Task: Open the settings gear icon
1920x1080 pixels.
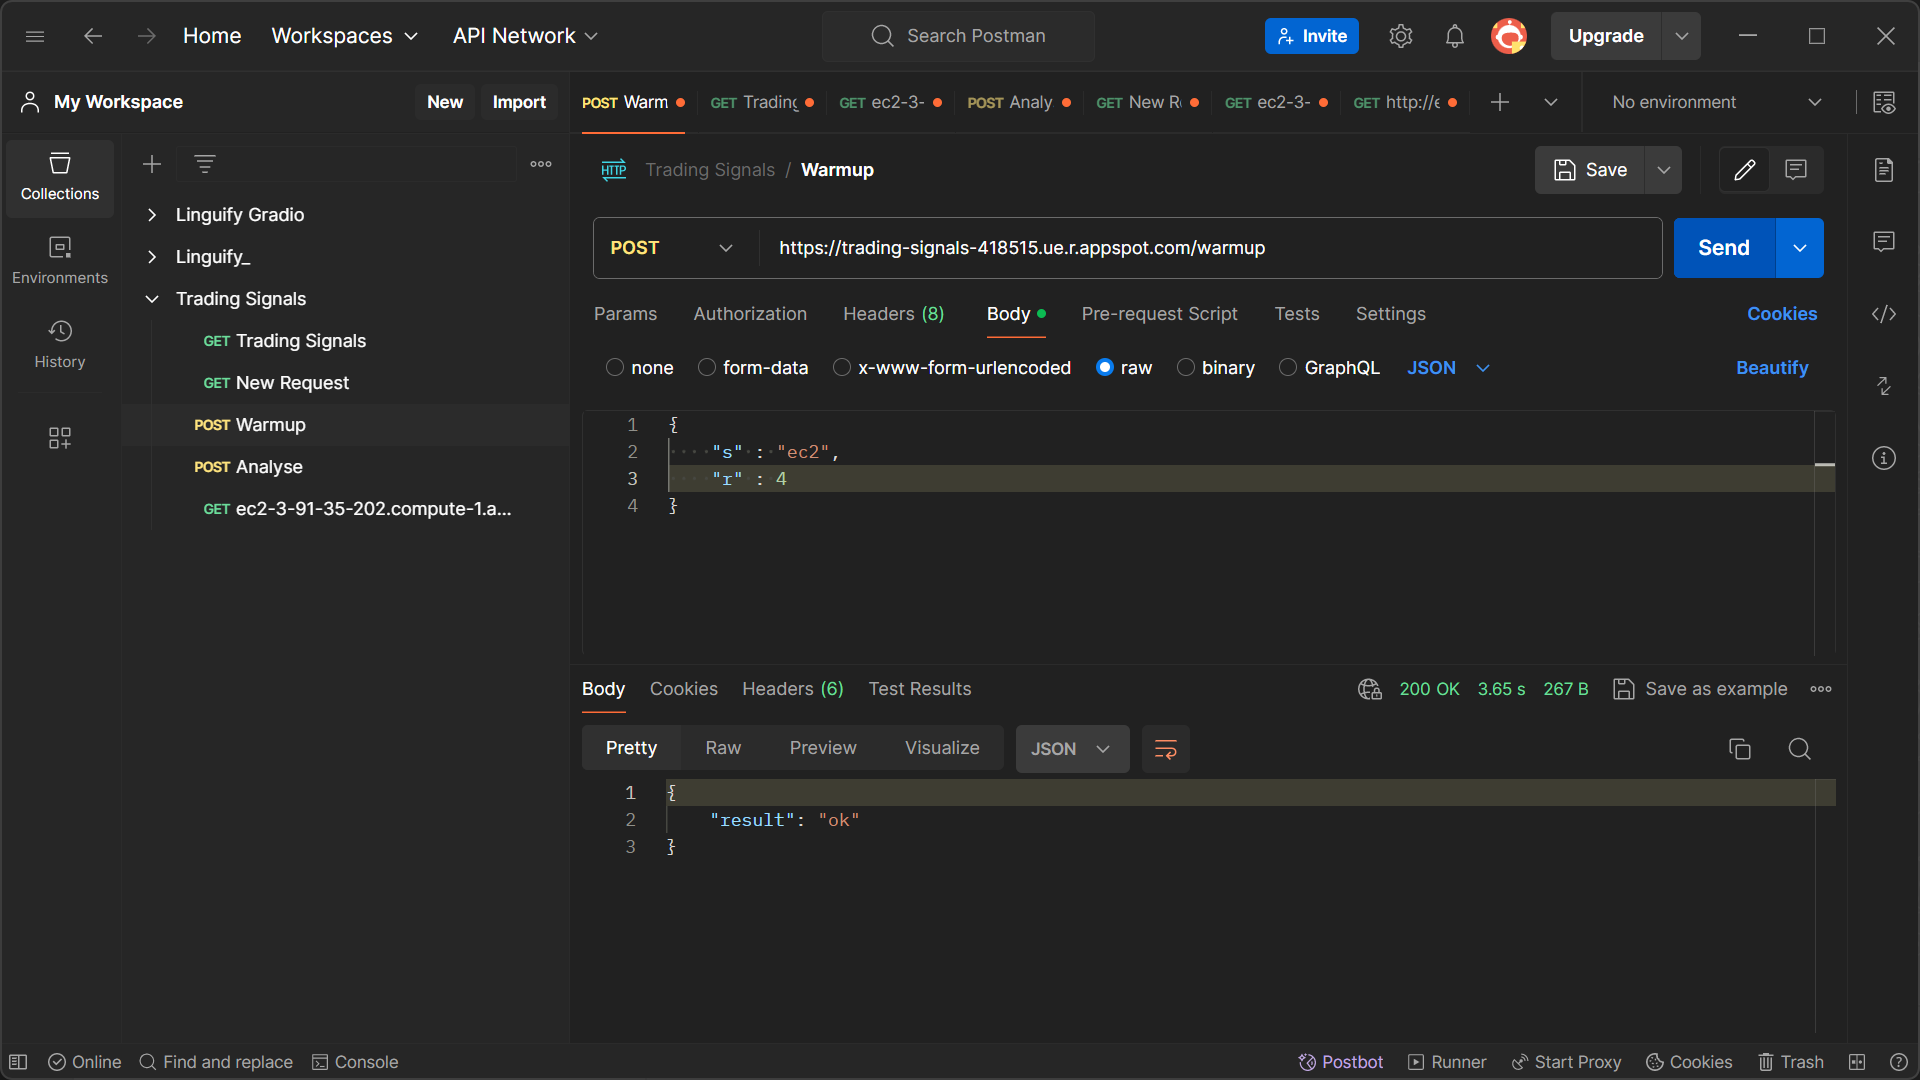Action: [1400, 36]
